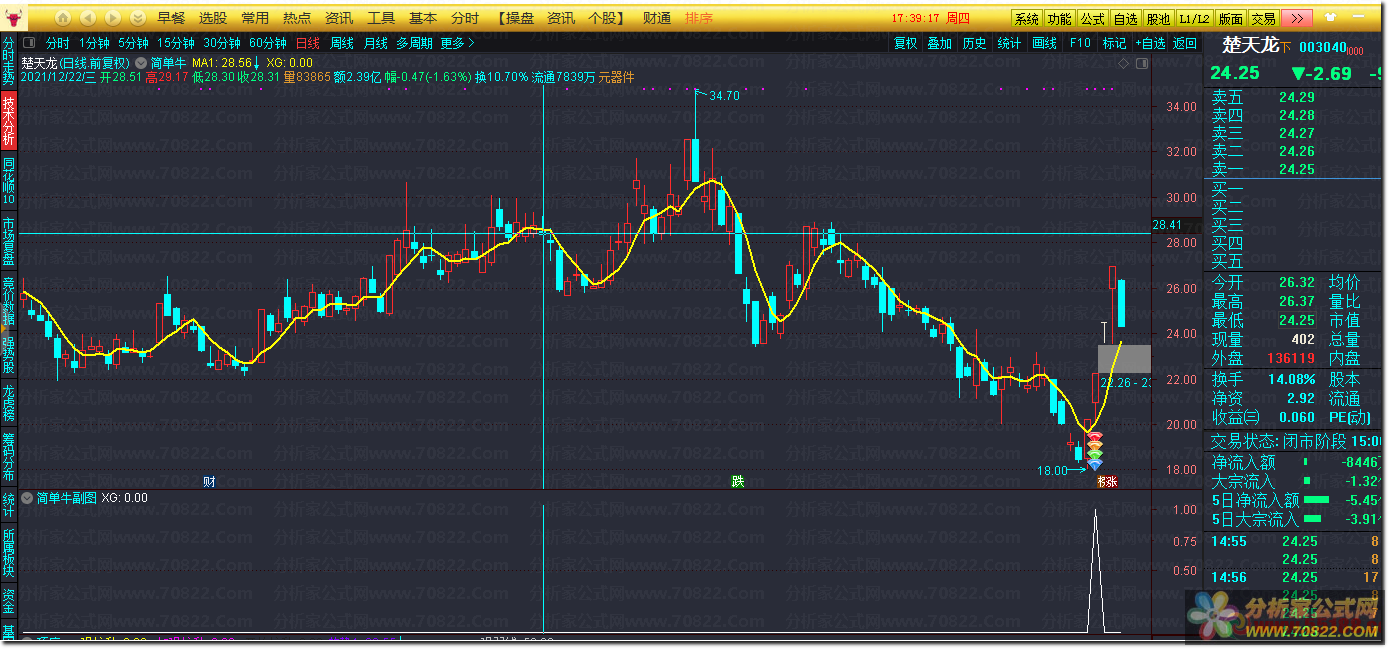Click the 自选 button in top bar

tap(1125, 19)
